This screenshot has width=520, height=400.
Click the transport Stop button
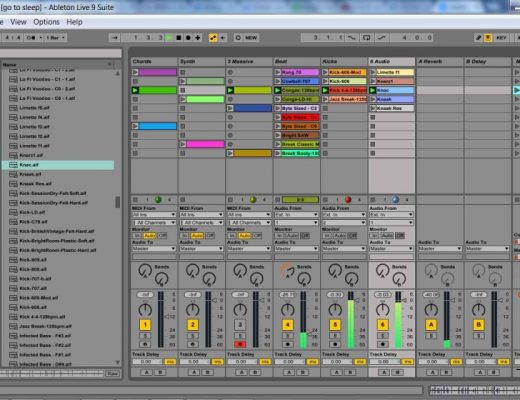coord(179,38)
